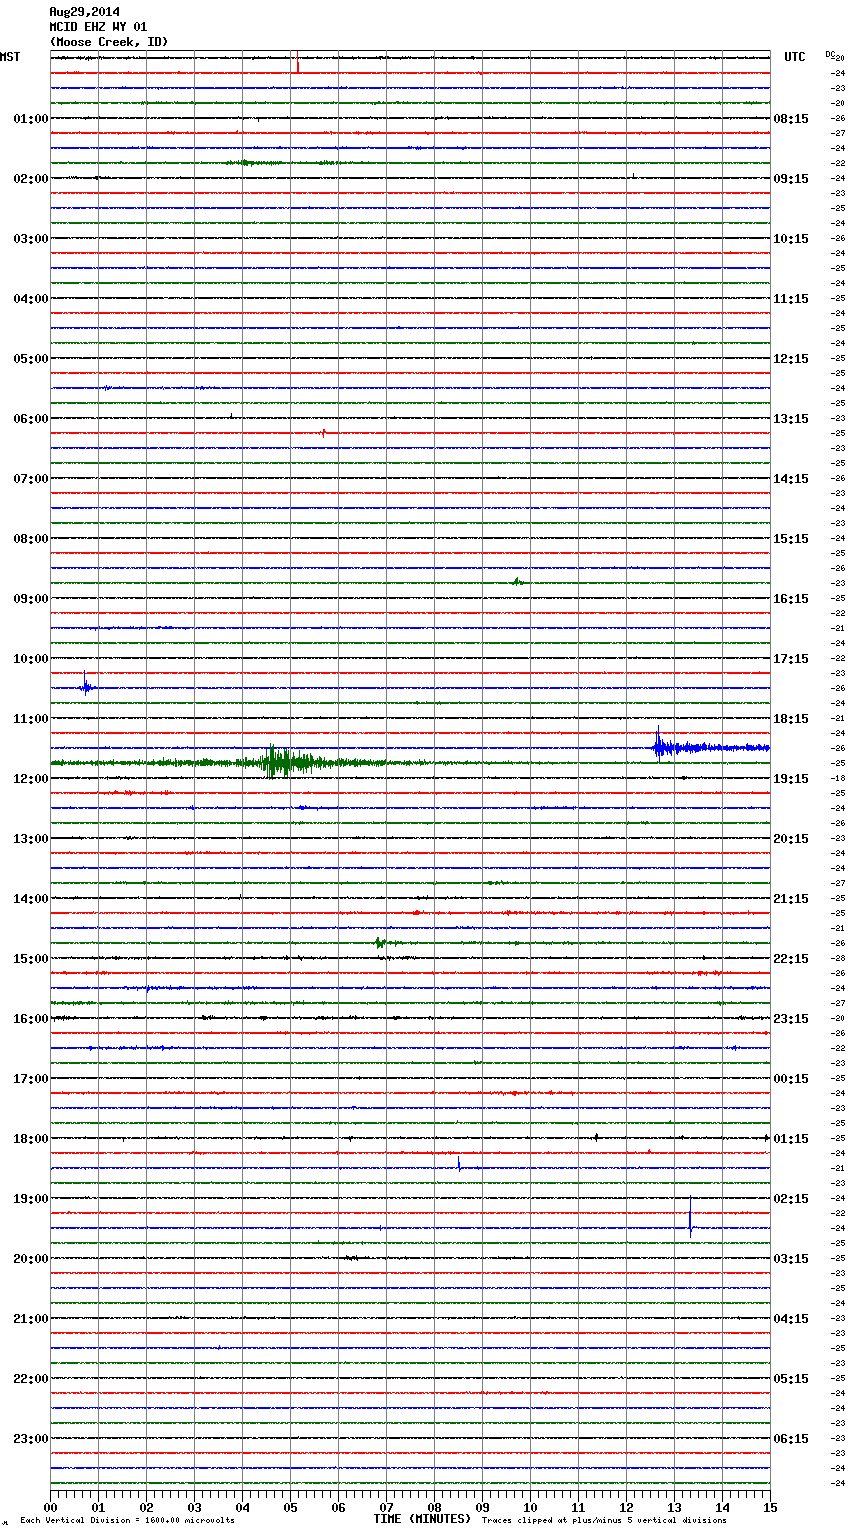Click minute 05 tick label on the time axis
This screenshot has width=850, height=1534.
click(x=290, y=1507)
